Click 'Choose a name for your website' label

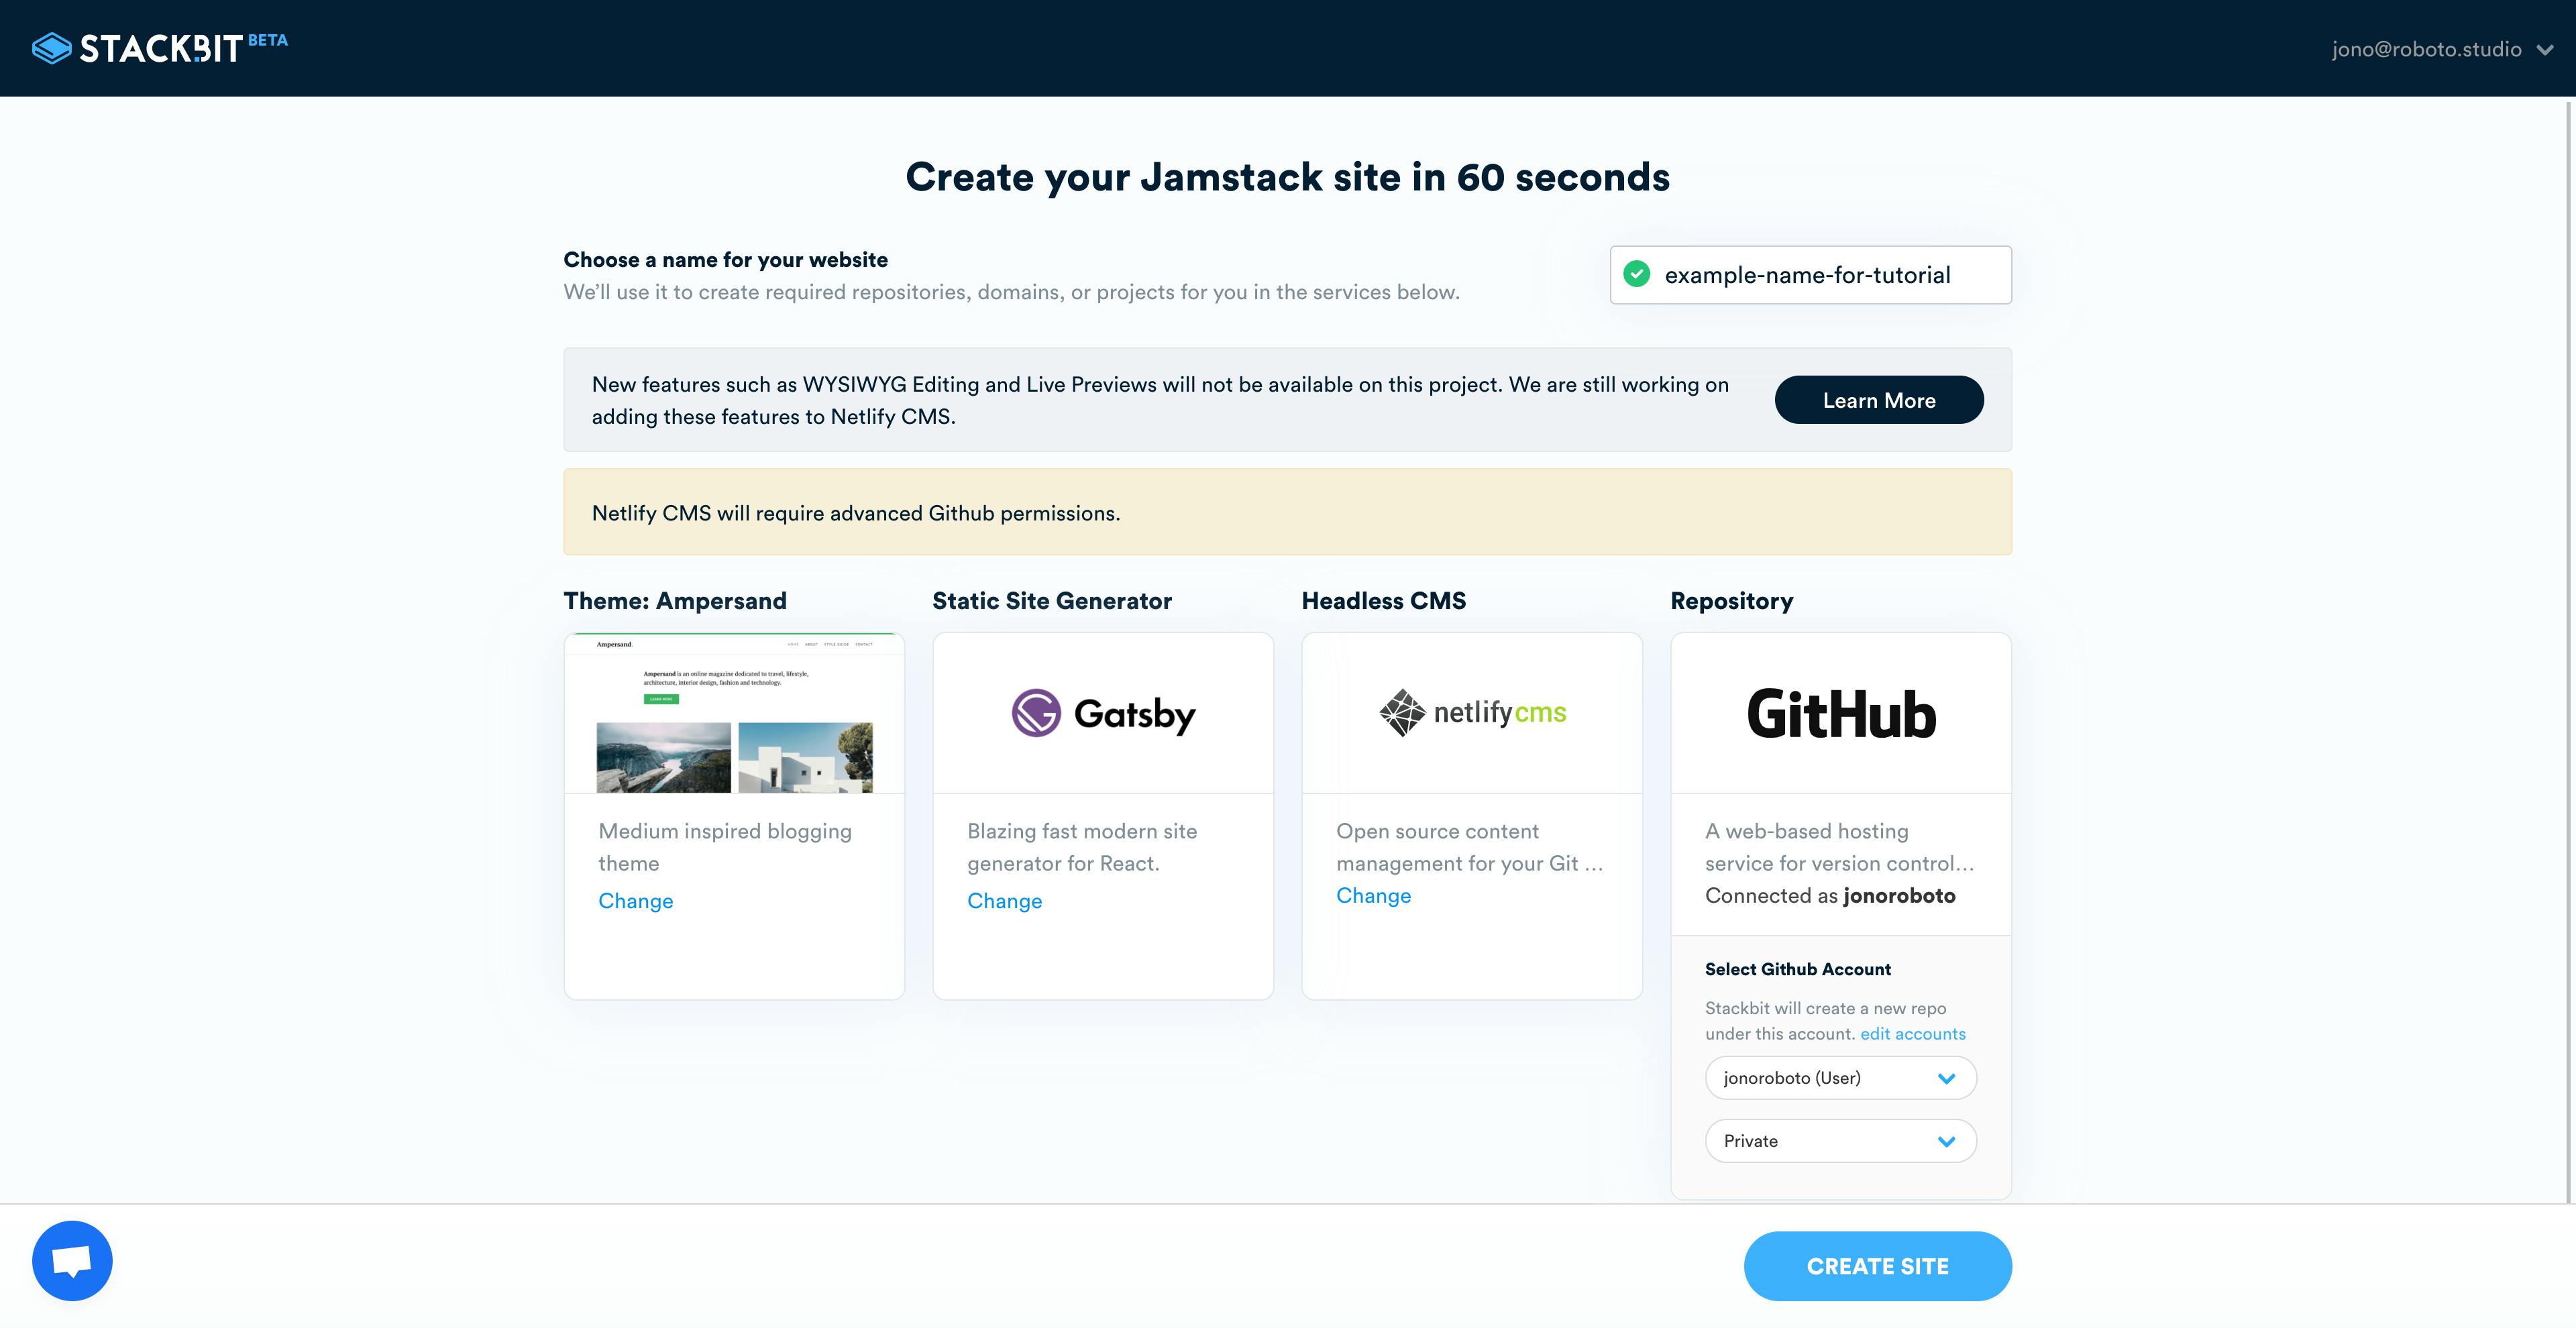click(725, 260)
